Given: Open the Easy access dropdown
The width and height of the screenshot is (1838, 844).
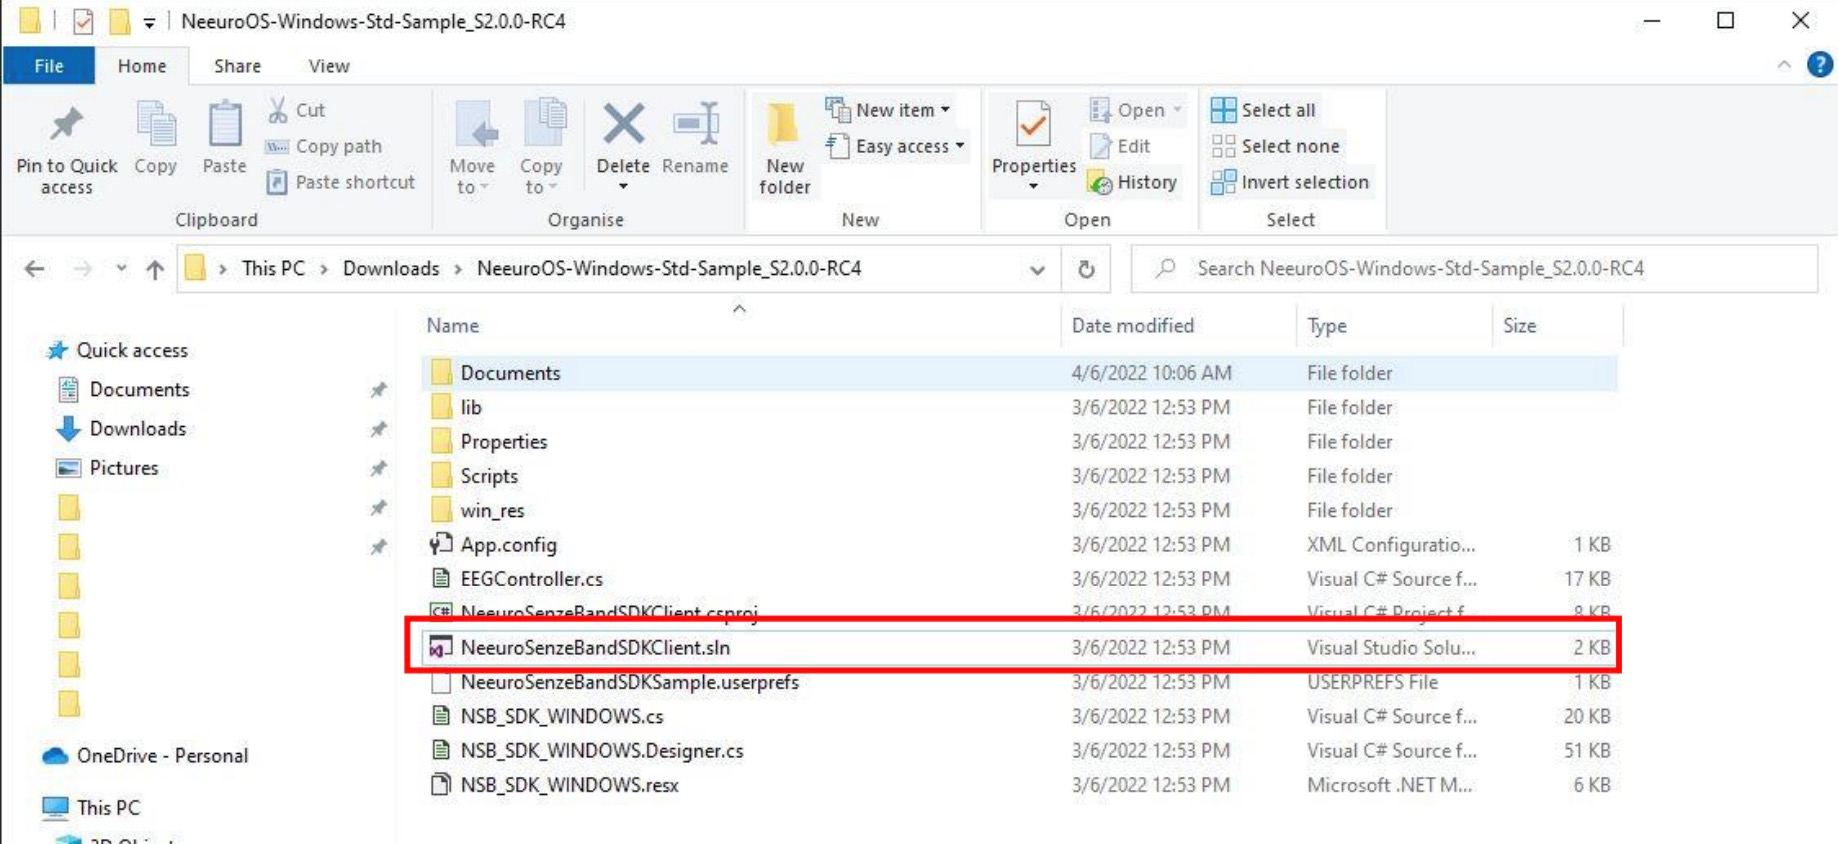Looking at the screenshot, I should [896, 146].
